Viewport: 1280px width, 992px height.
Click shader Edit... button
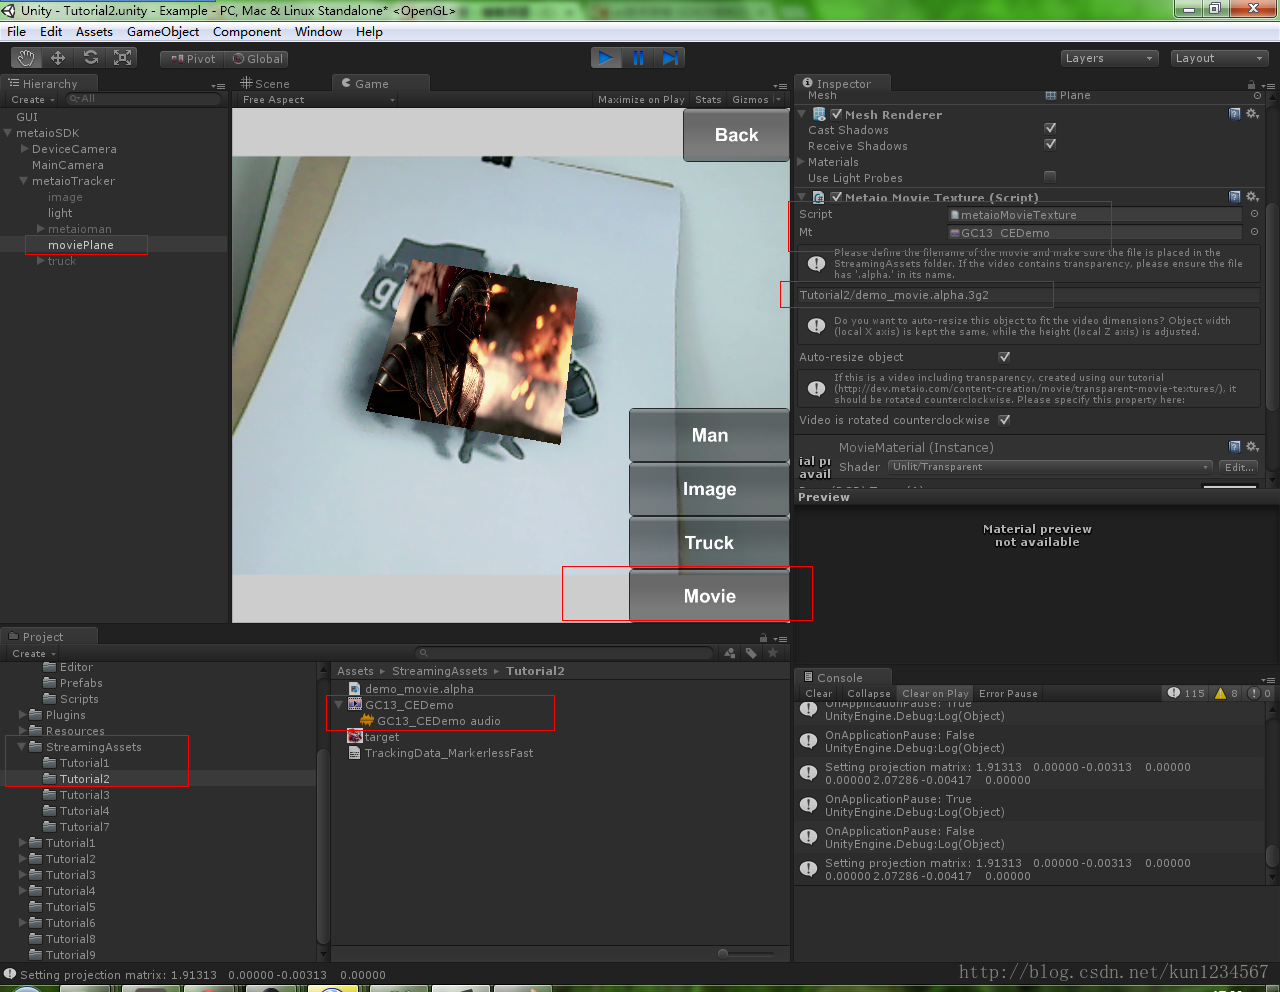[1239, 467]
